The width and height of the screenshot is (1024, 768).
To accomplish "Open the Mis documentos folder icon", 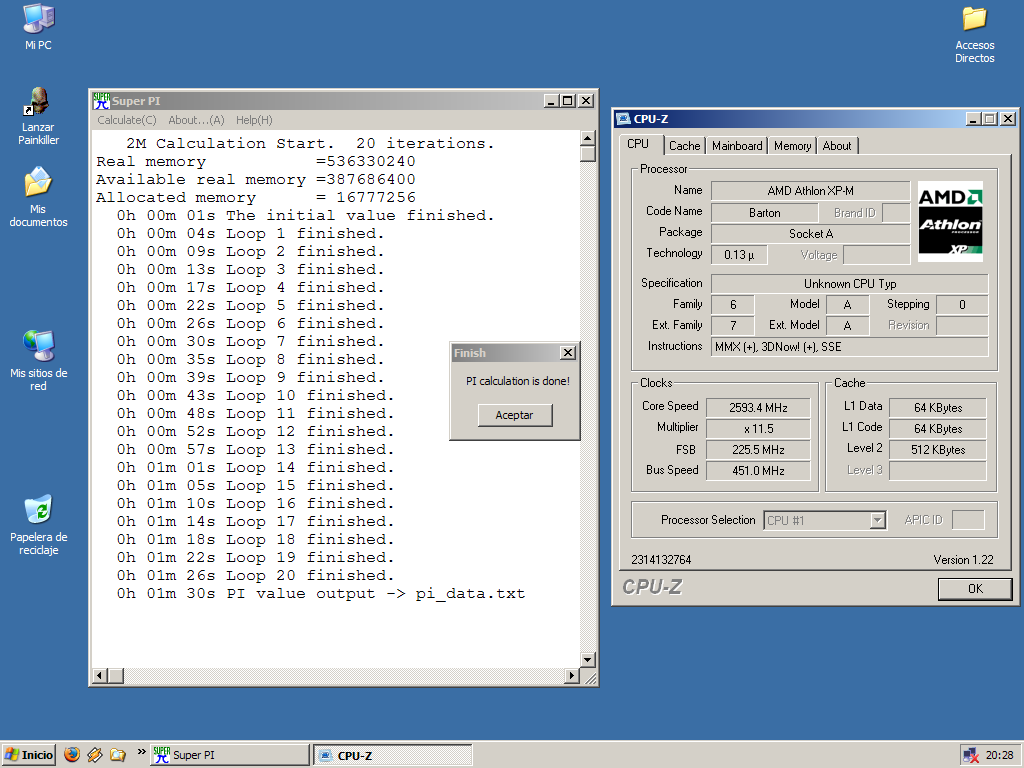I will pos(38,183).
